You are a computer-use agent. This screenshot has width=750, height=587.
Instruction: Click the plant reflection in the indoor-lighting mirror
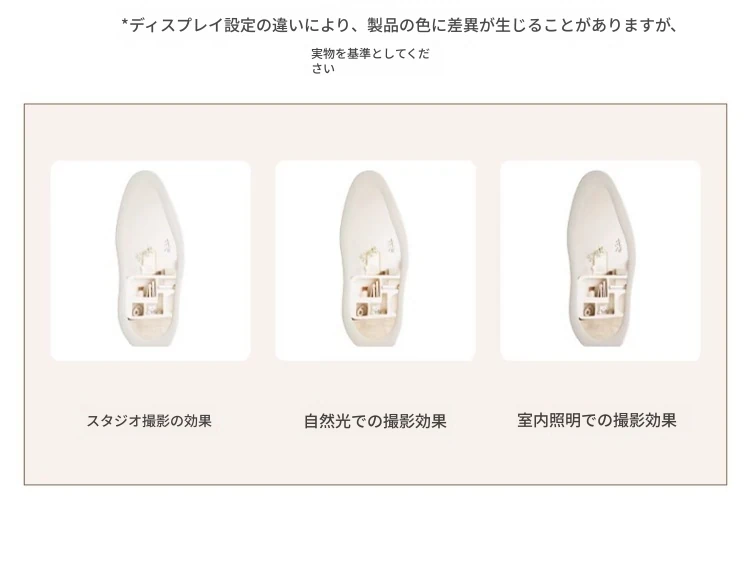(x=596, y=257)
